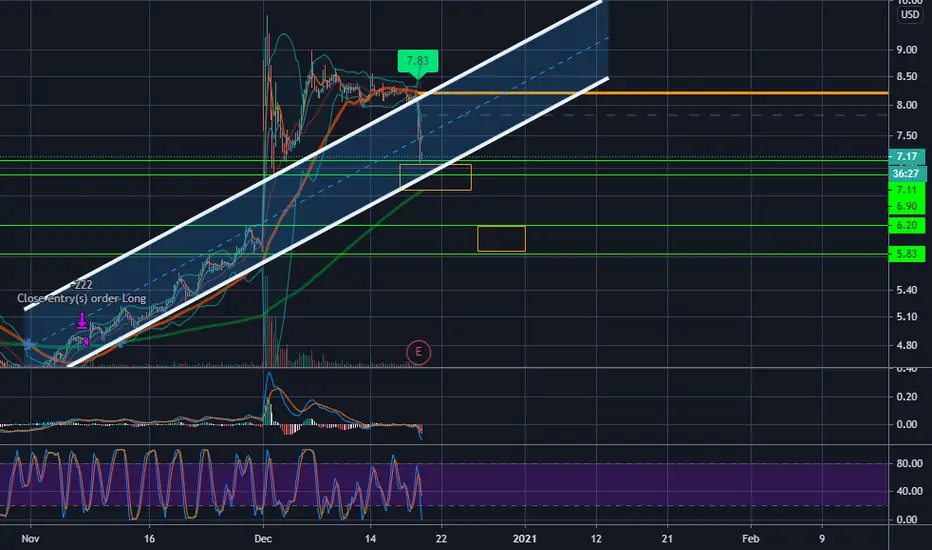Click the 8.00 price axis label
The width and height of the screenshot is (932, 550).
906,105
